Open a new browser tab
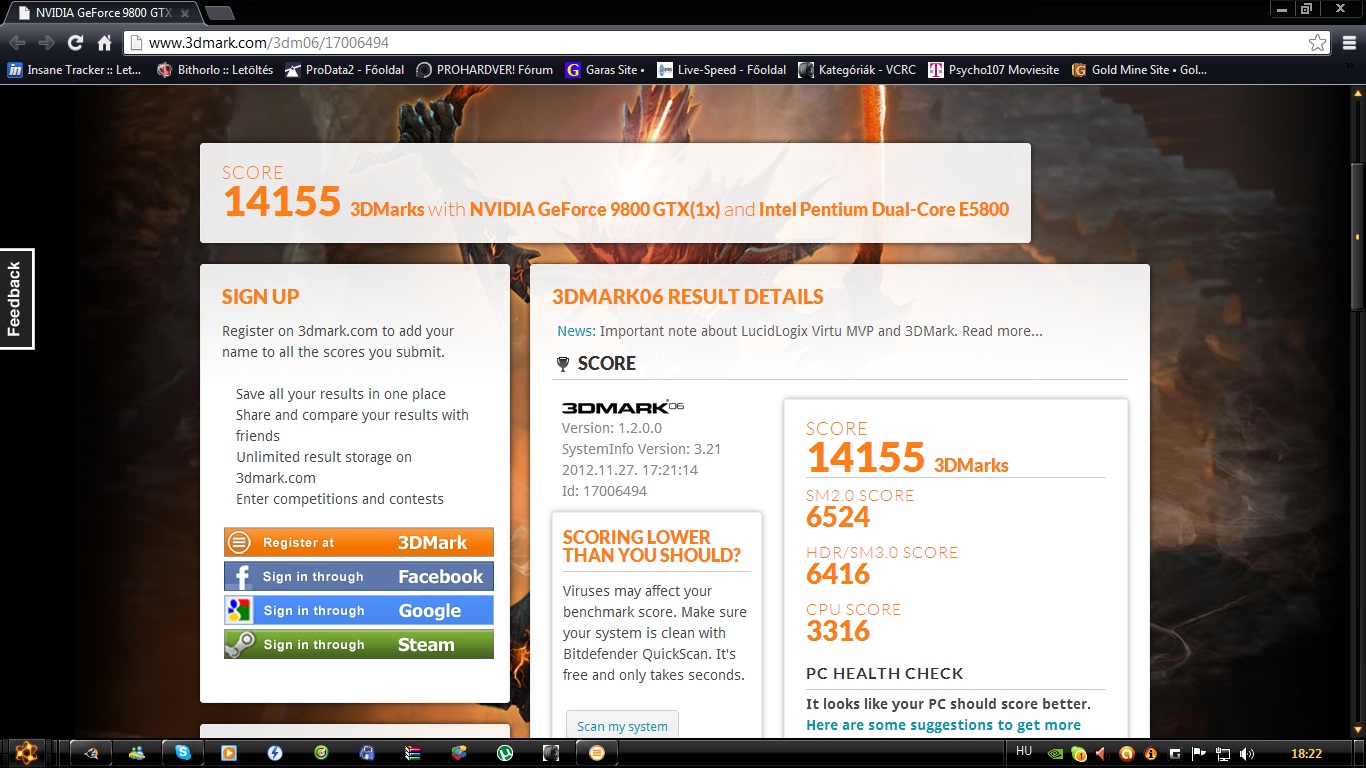Viewport: 1366px width, 768px height. tap(219, 13)
